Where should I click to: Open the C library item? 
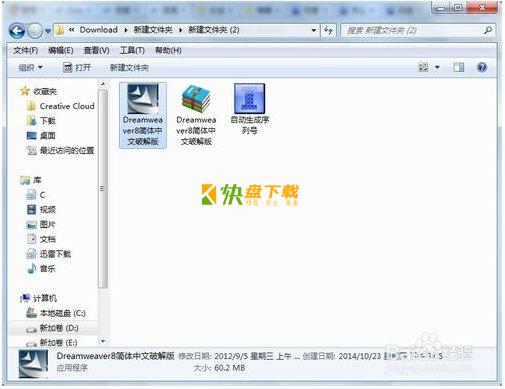point(36,195)
